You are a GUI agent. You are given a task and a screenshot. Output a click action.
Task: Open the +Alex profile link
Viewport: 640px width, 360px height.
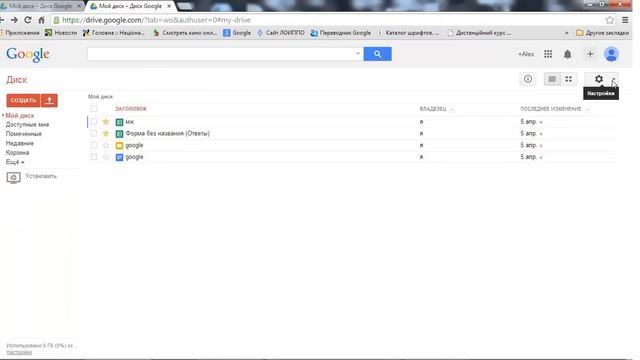coord(526,54)
